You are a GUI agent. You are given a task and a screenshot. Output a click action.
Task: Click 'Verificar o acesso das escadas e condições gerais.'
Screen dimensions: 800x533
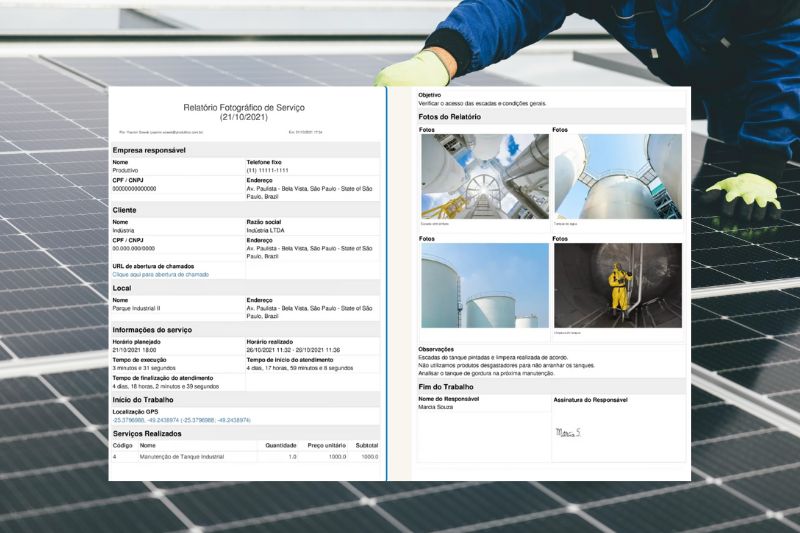coord(482,104)
